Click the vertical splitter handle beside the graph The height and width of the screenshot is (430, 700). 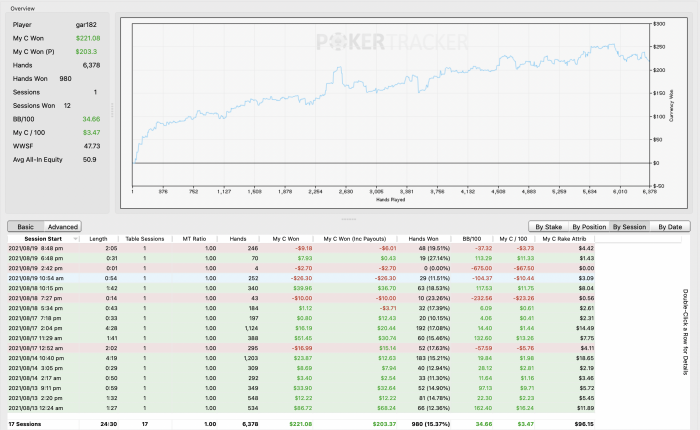click(112, 110)
